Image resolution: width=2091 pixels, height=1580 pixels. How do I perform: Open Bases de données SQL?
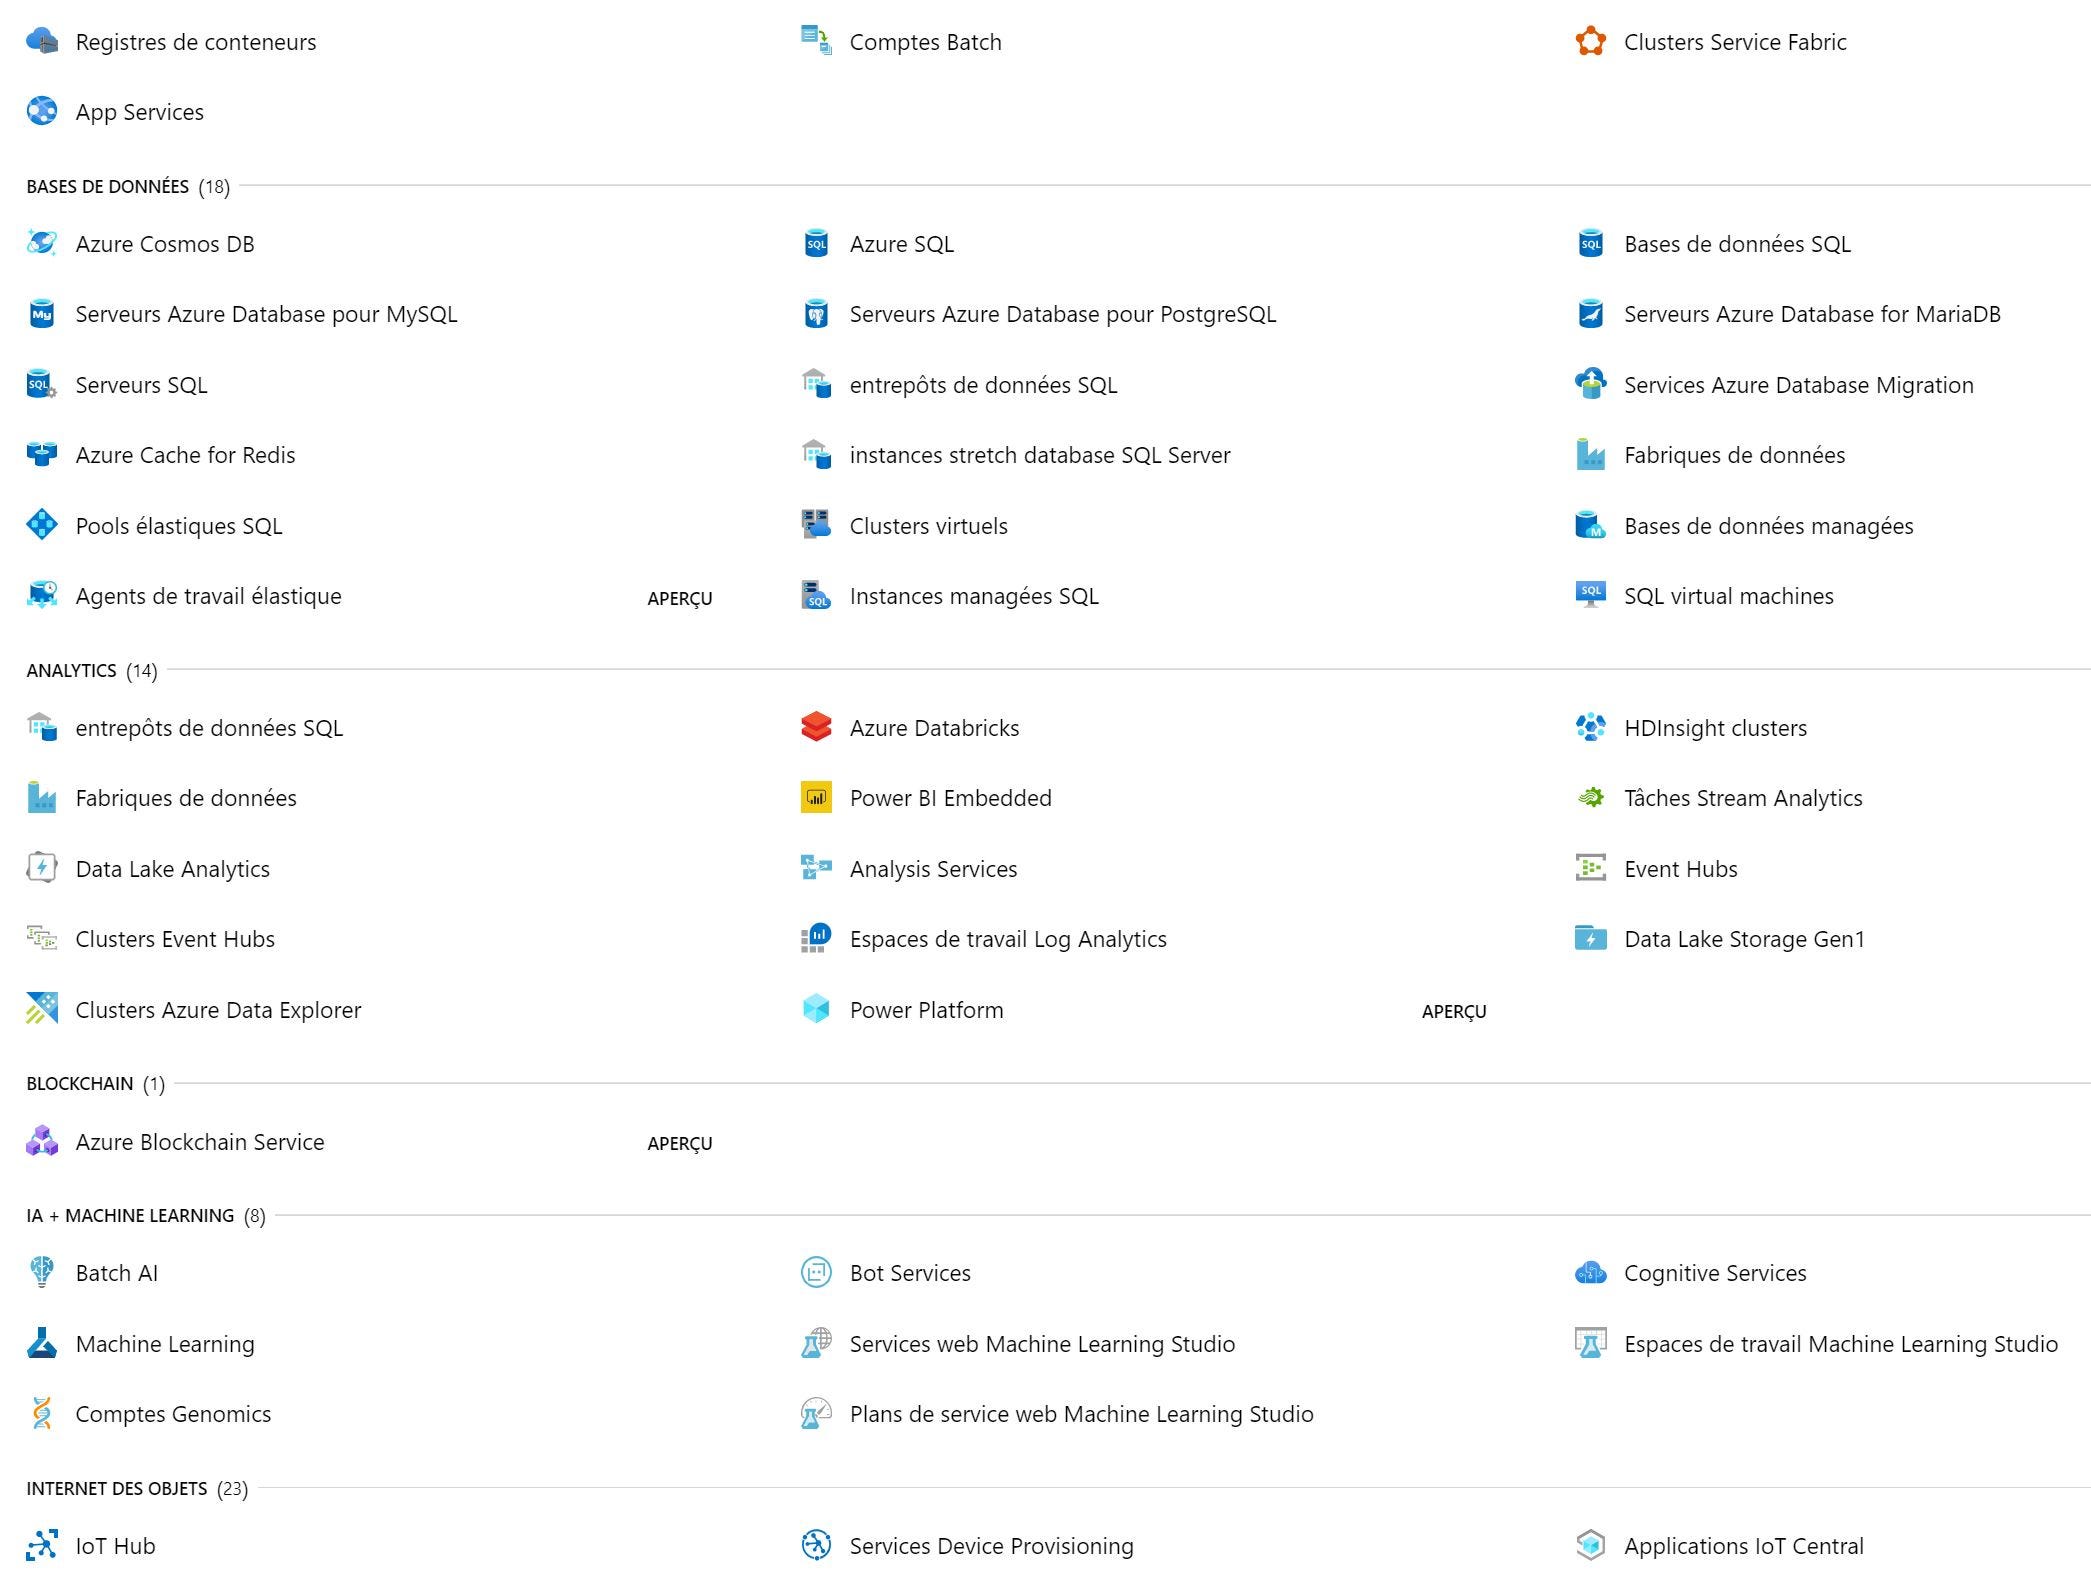click(1737, 244)
